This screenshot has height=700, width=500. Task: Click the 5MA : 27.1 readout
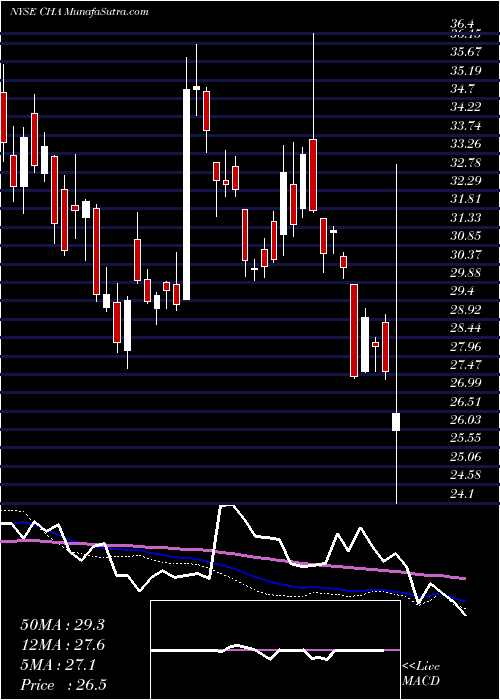click(x=58, y=666)
